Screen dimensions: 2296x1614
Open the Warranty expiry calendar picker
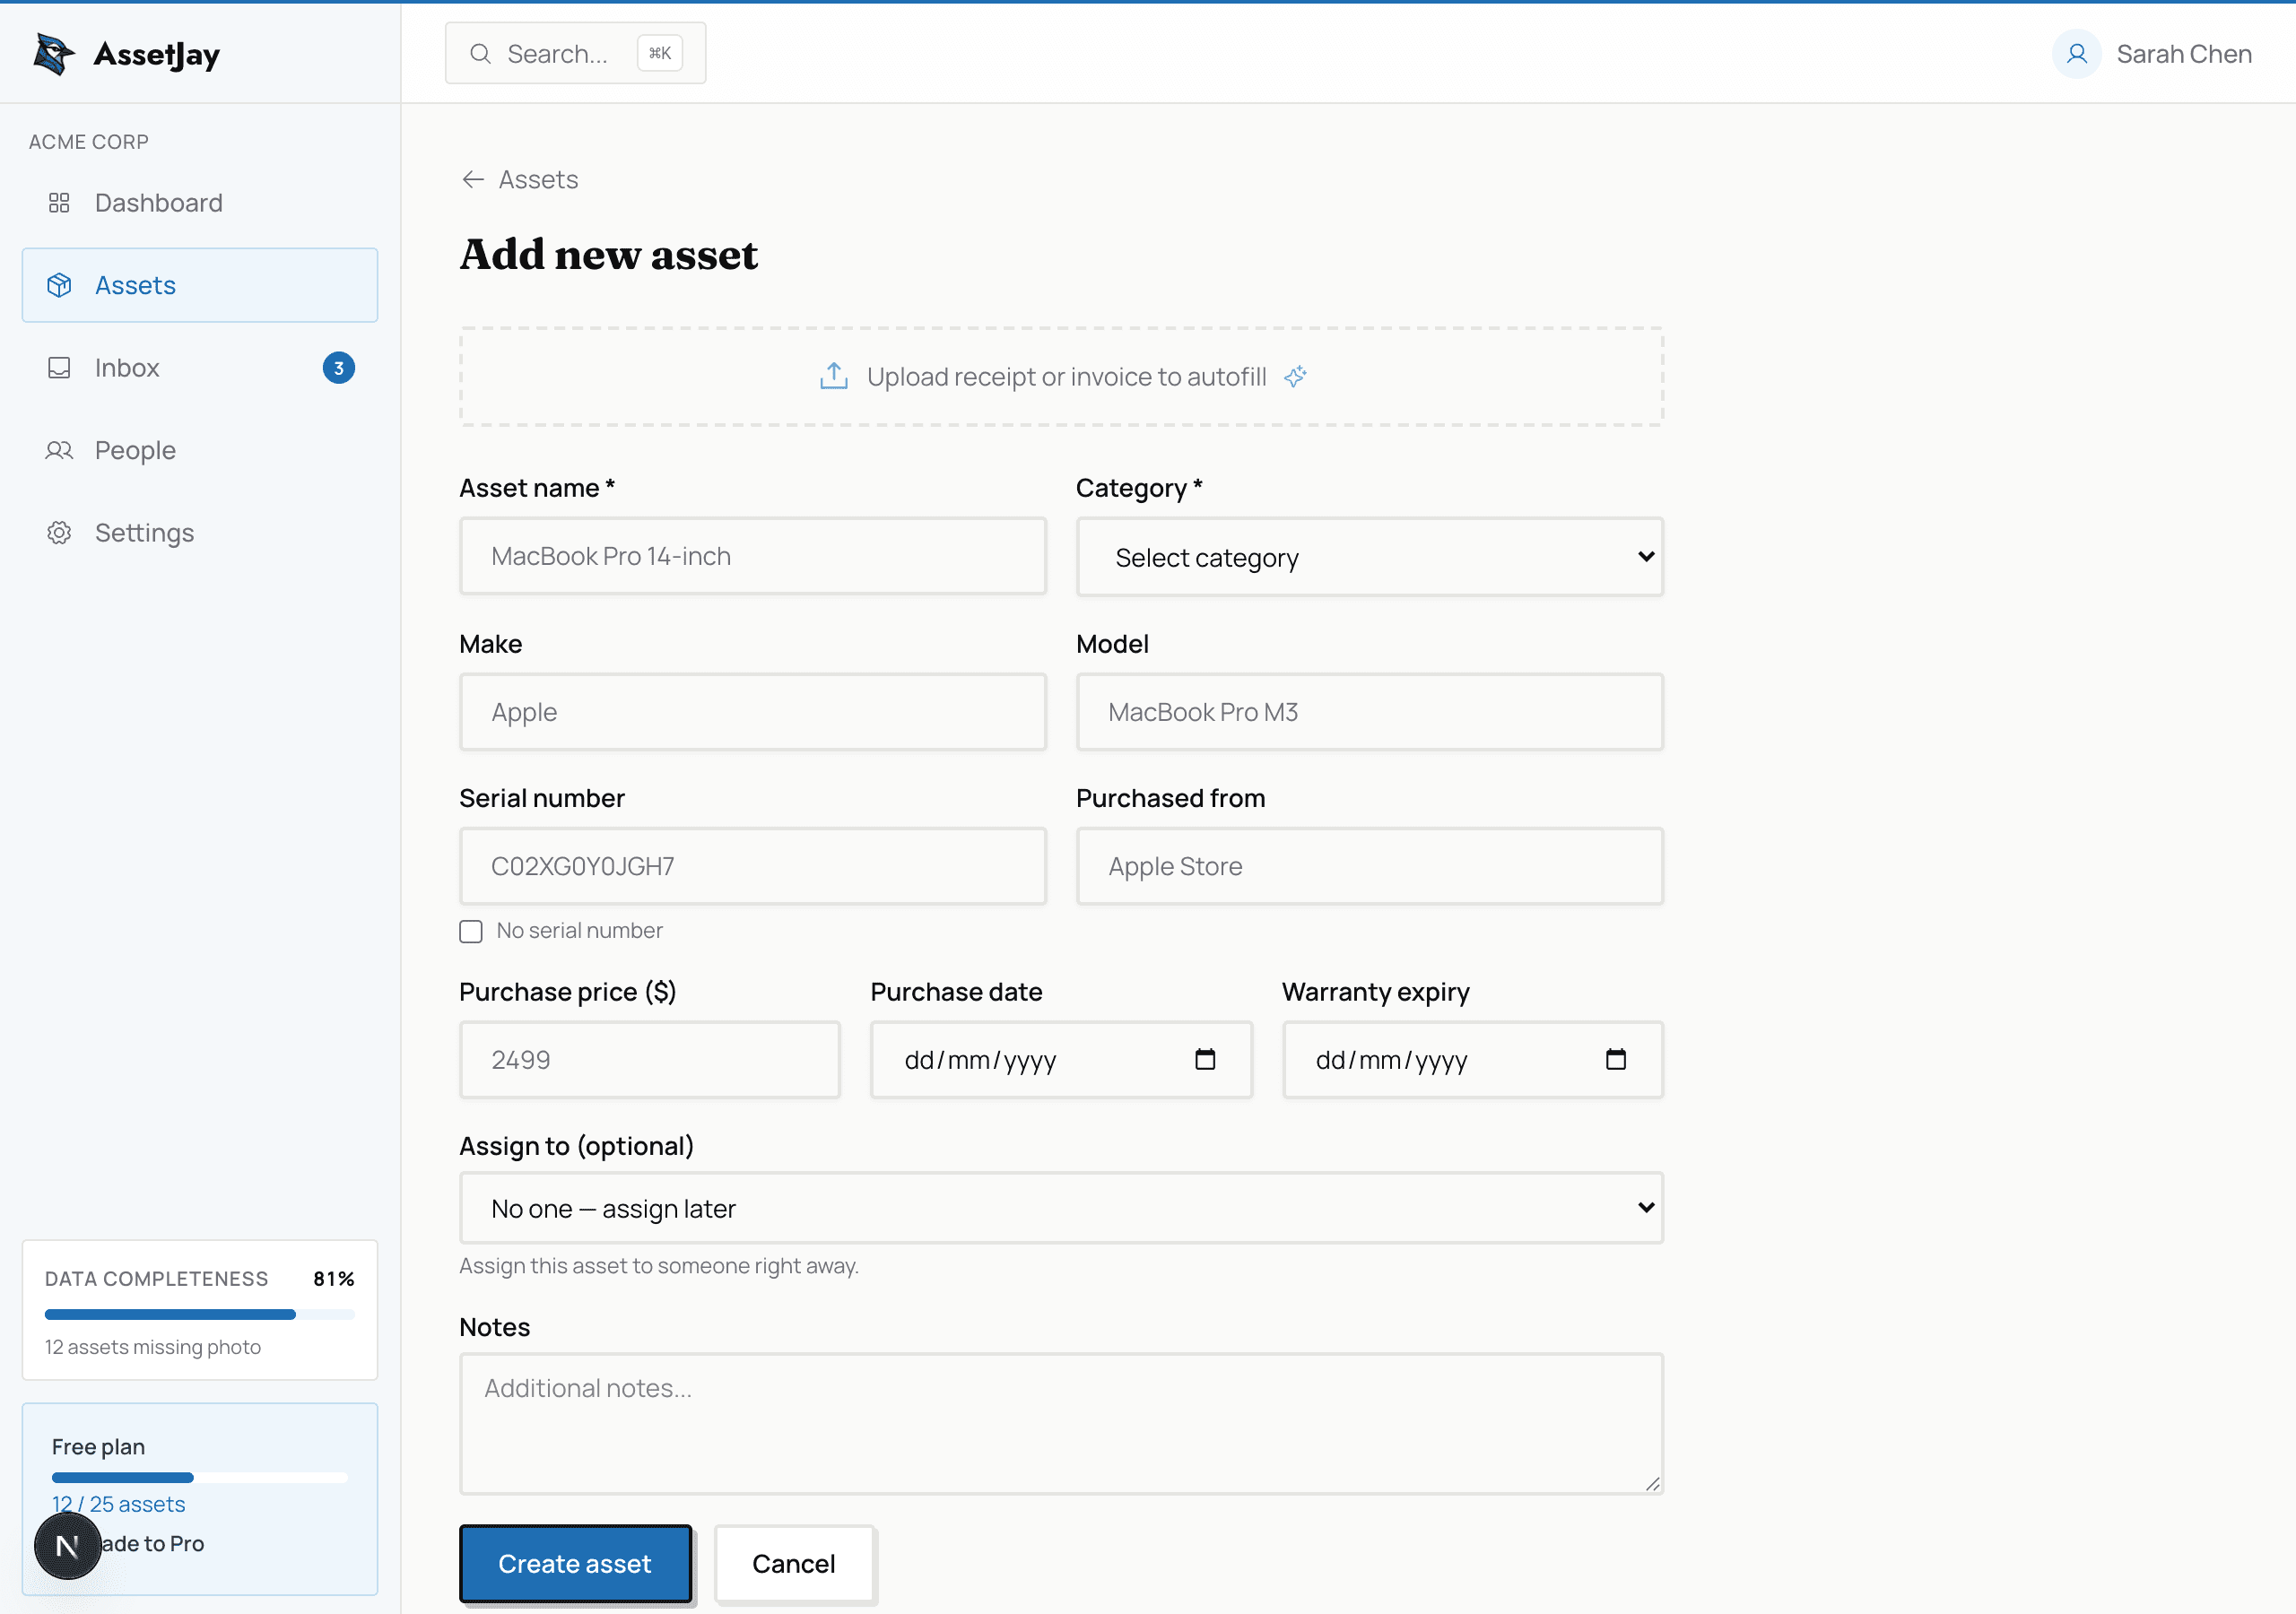(1618, 1059)
